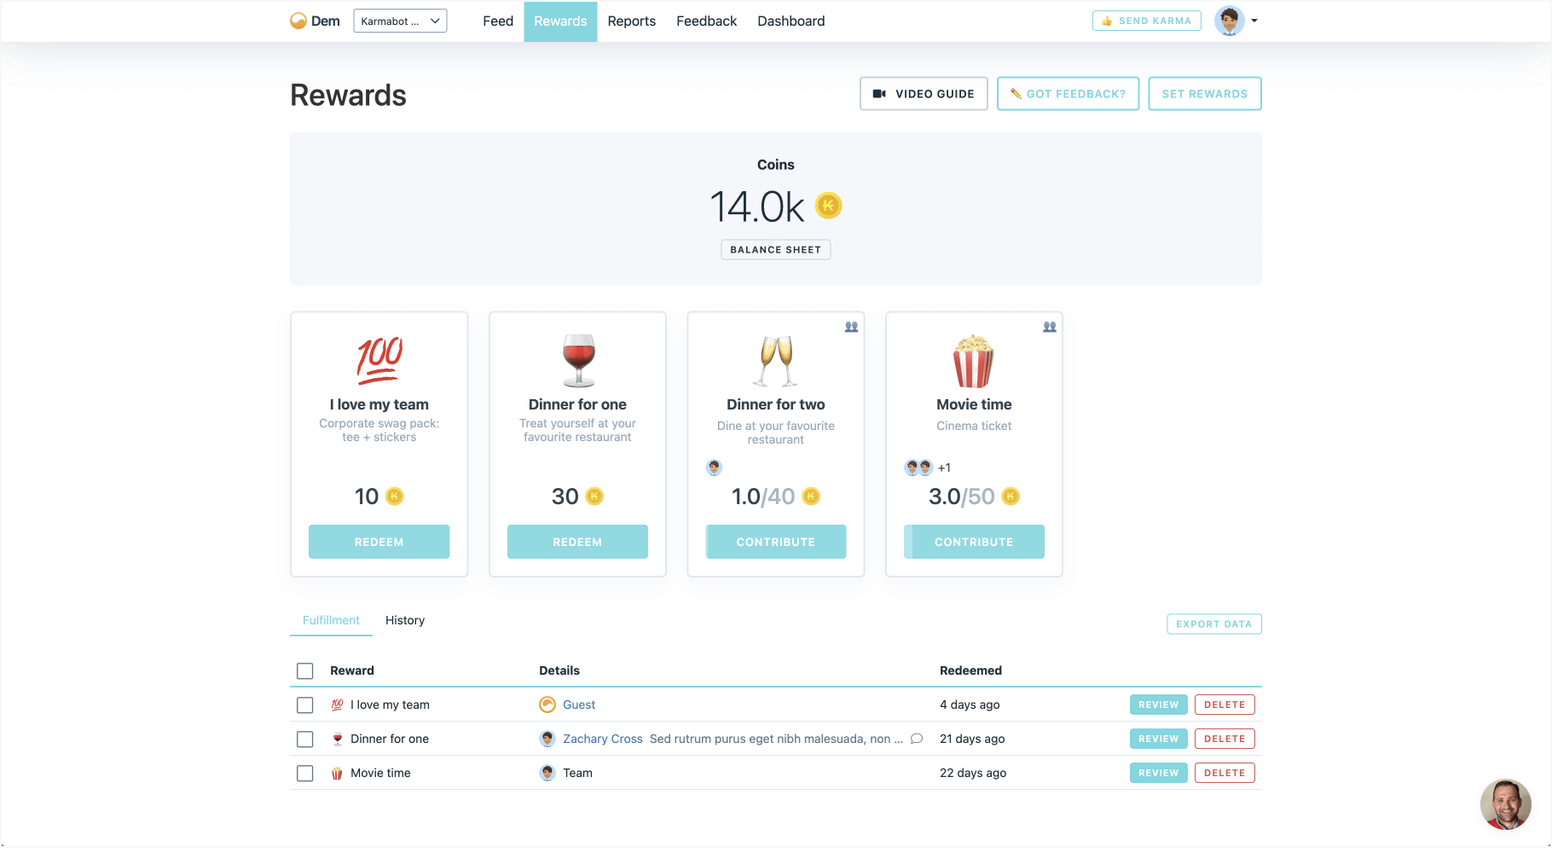The height and width of the screenshot is (848, 1552).
Task: Click the Send Karma button
Action: pos(1146,21)
